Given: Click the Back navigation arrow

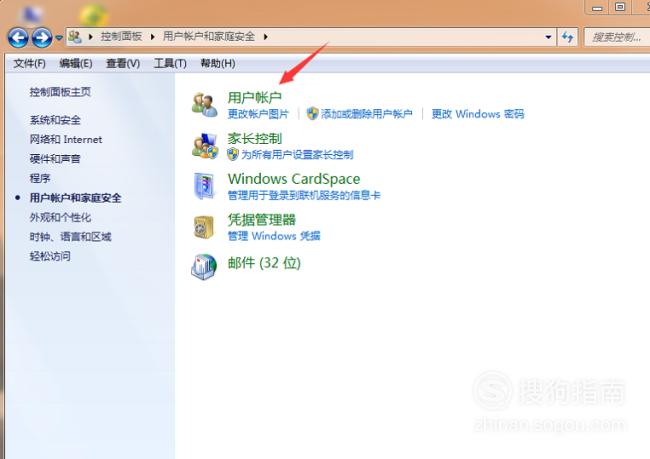Looking at the screenshot, I should click(18, 38).
